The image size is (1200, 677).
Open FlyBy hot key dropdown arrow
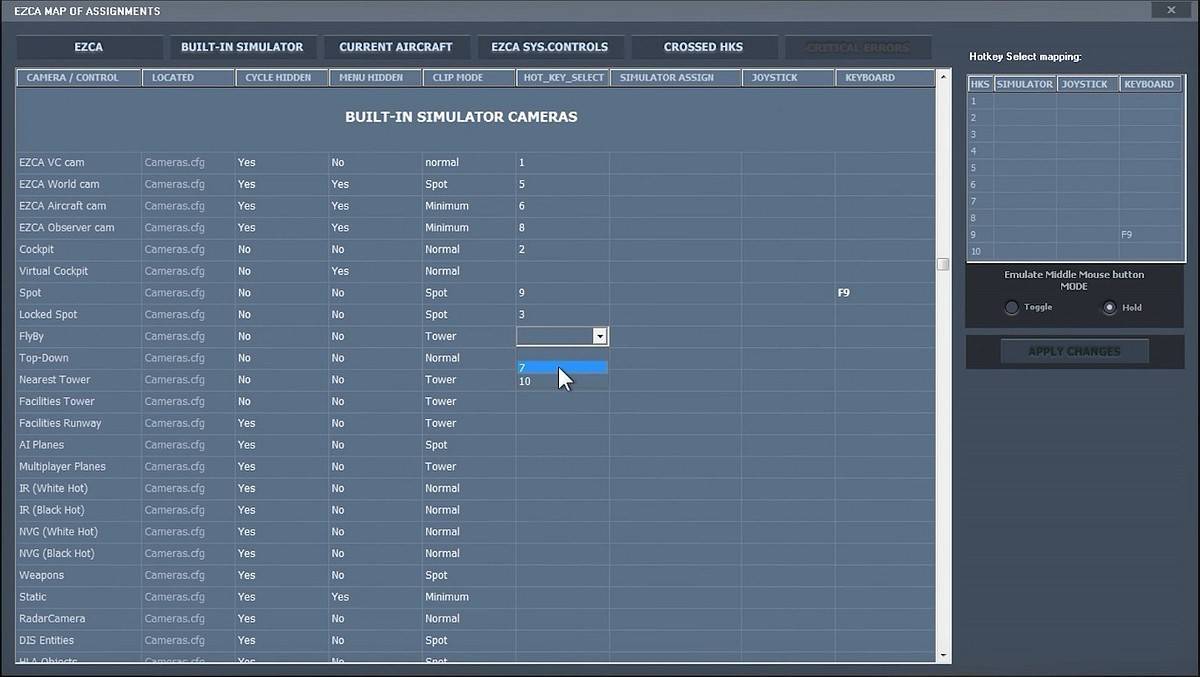tap(599, 337)
